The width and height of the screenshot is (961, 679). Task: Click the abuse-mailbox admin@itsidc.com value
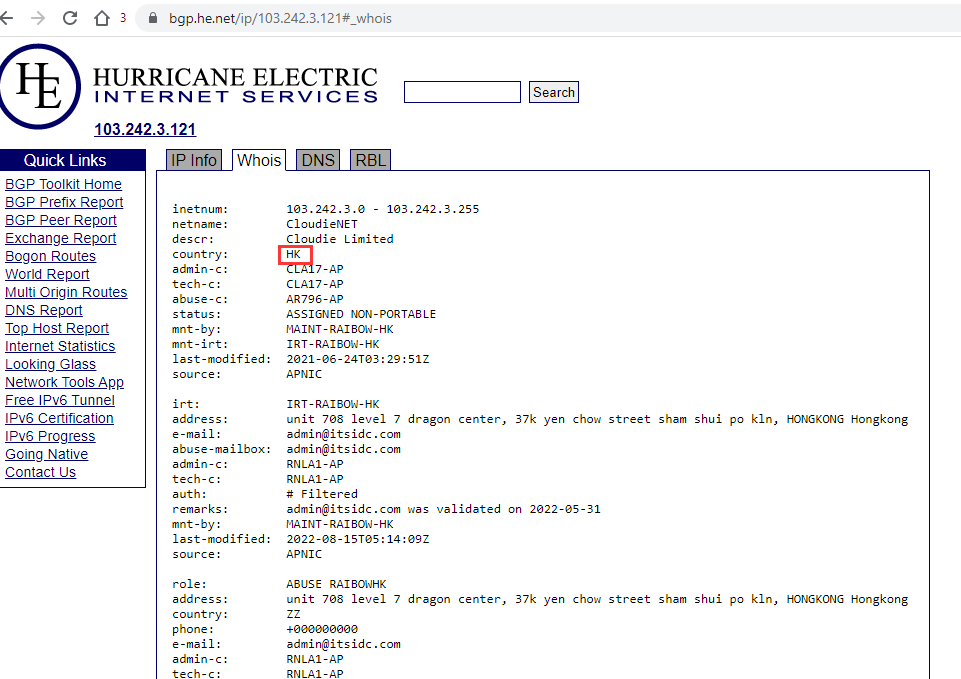[343, 449]
